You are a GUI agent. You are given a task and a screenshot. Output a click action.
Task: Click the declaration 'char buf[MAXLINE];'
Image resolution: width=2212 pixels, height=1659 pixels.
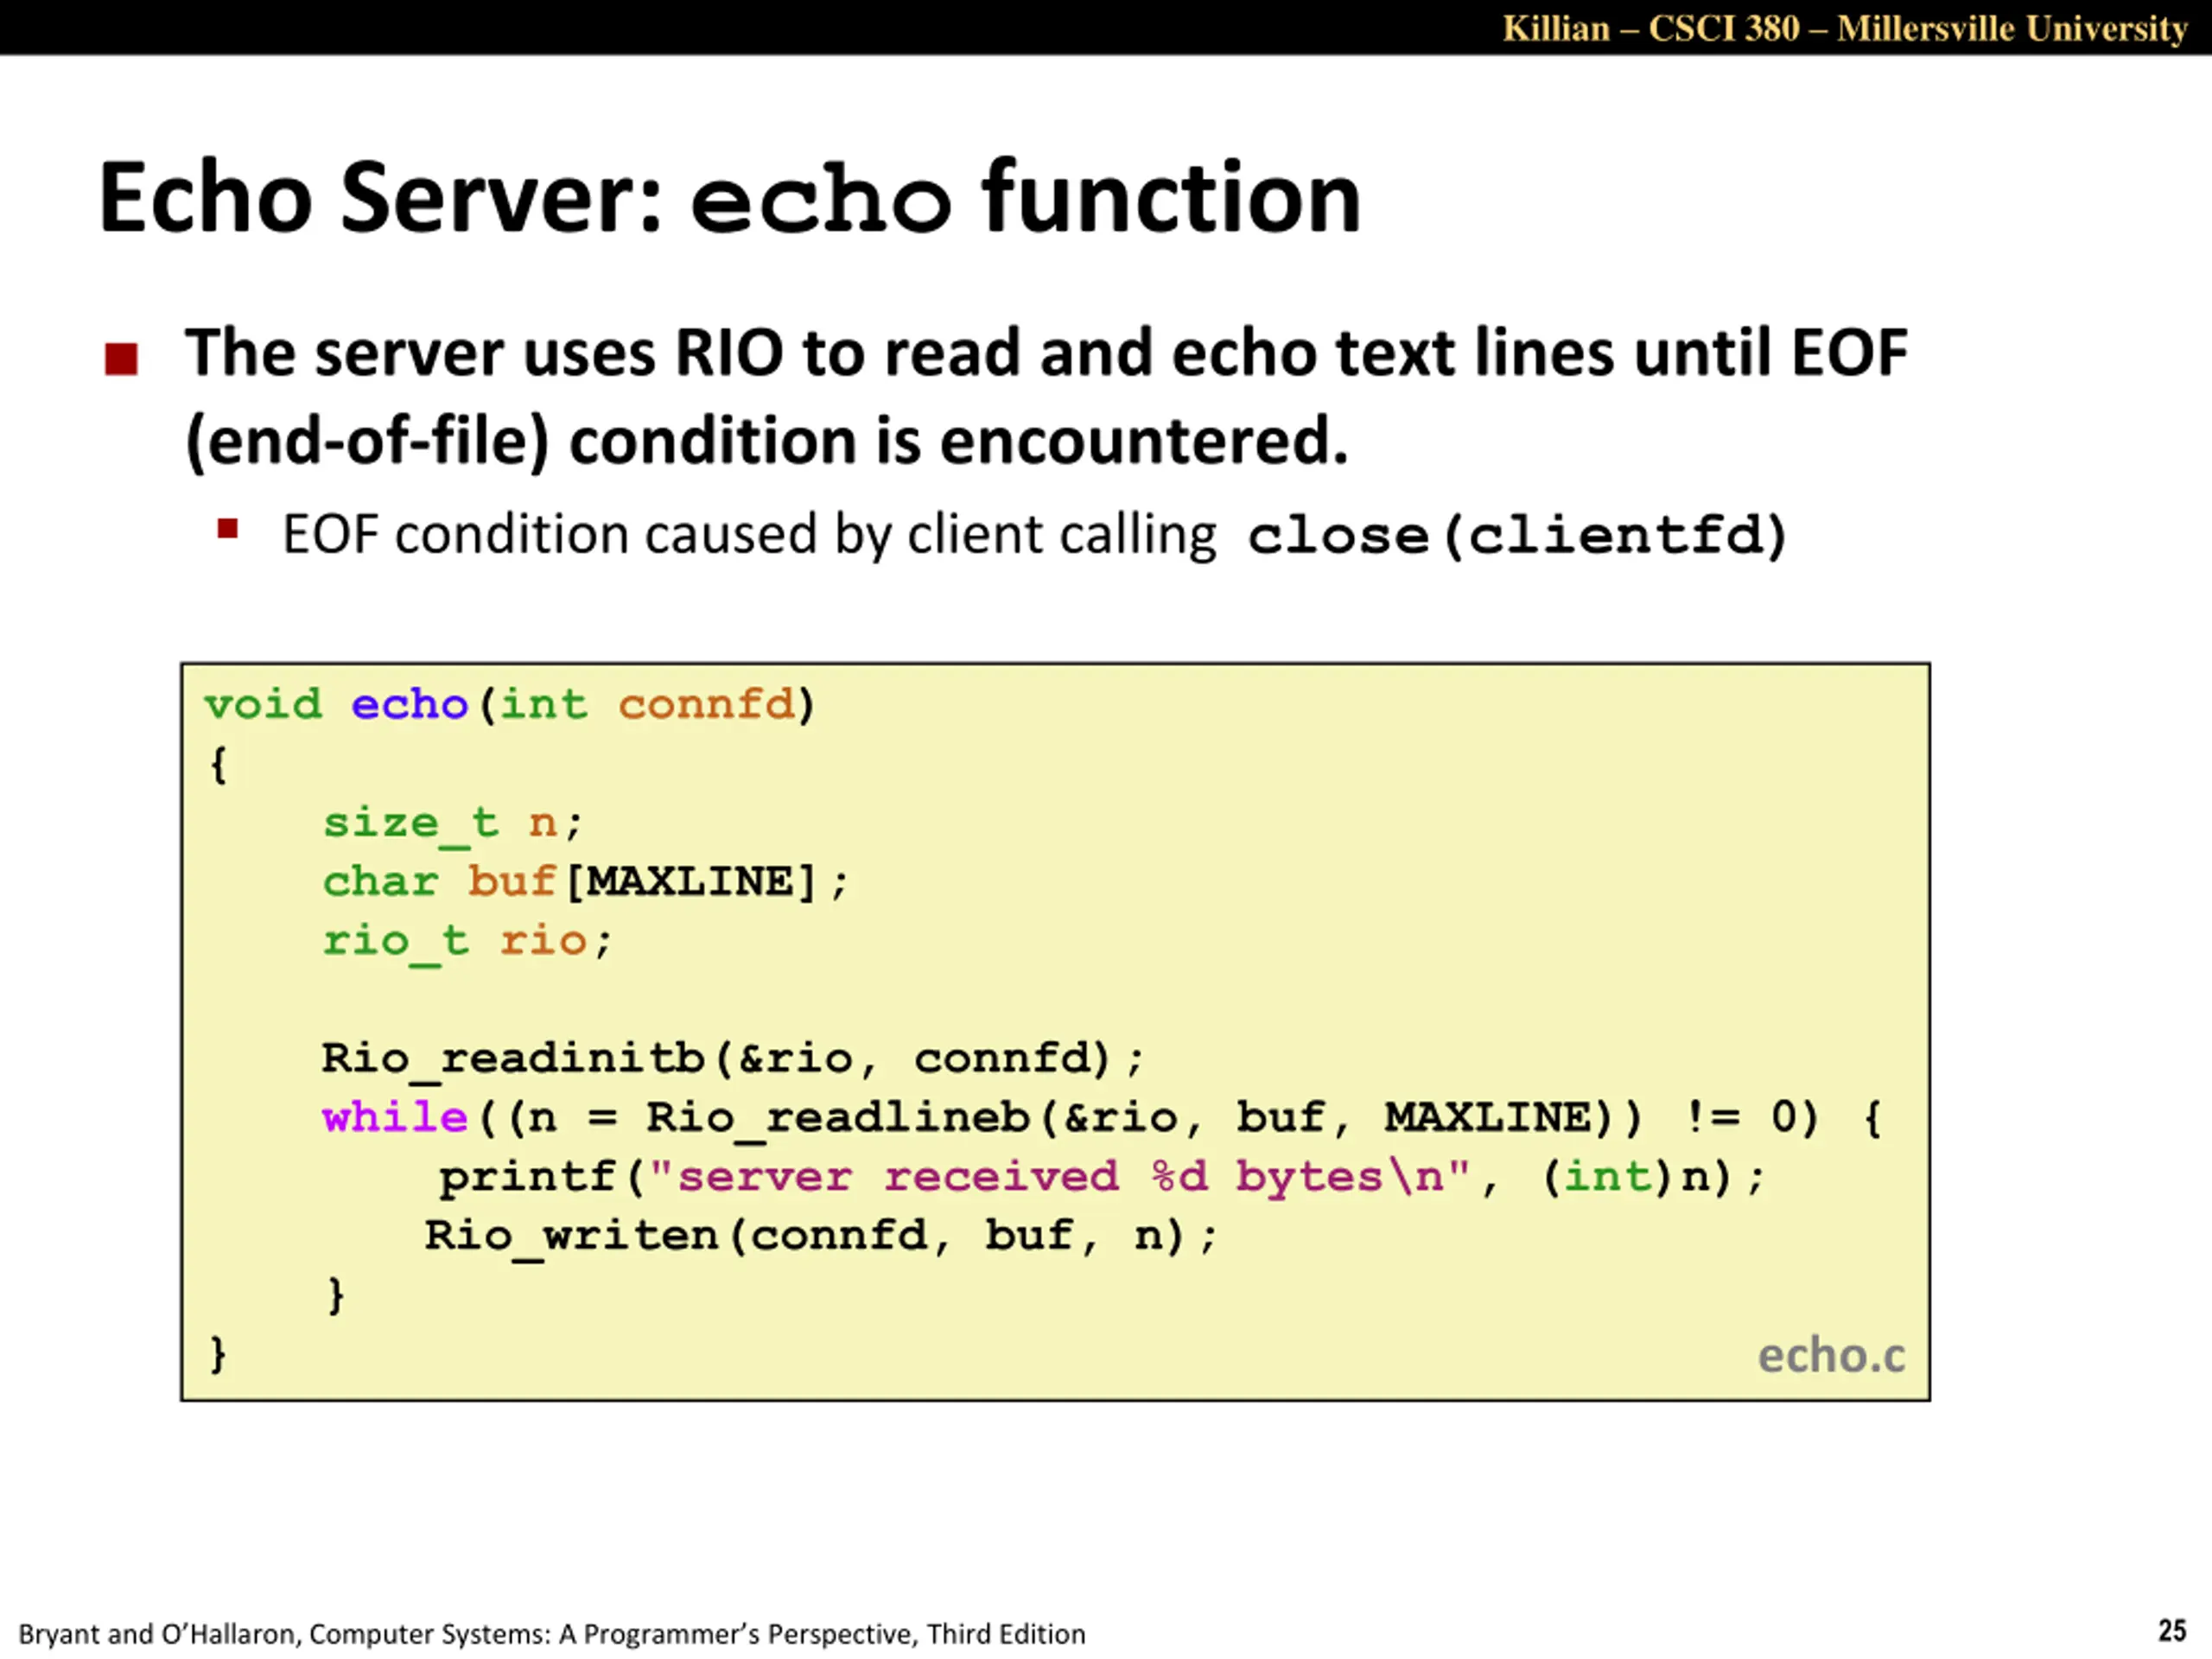tap(585, 882)
